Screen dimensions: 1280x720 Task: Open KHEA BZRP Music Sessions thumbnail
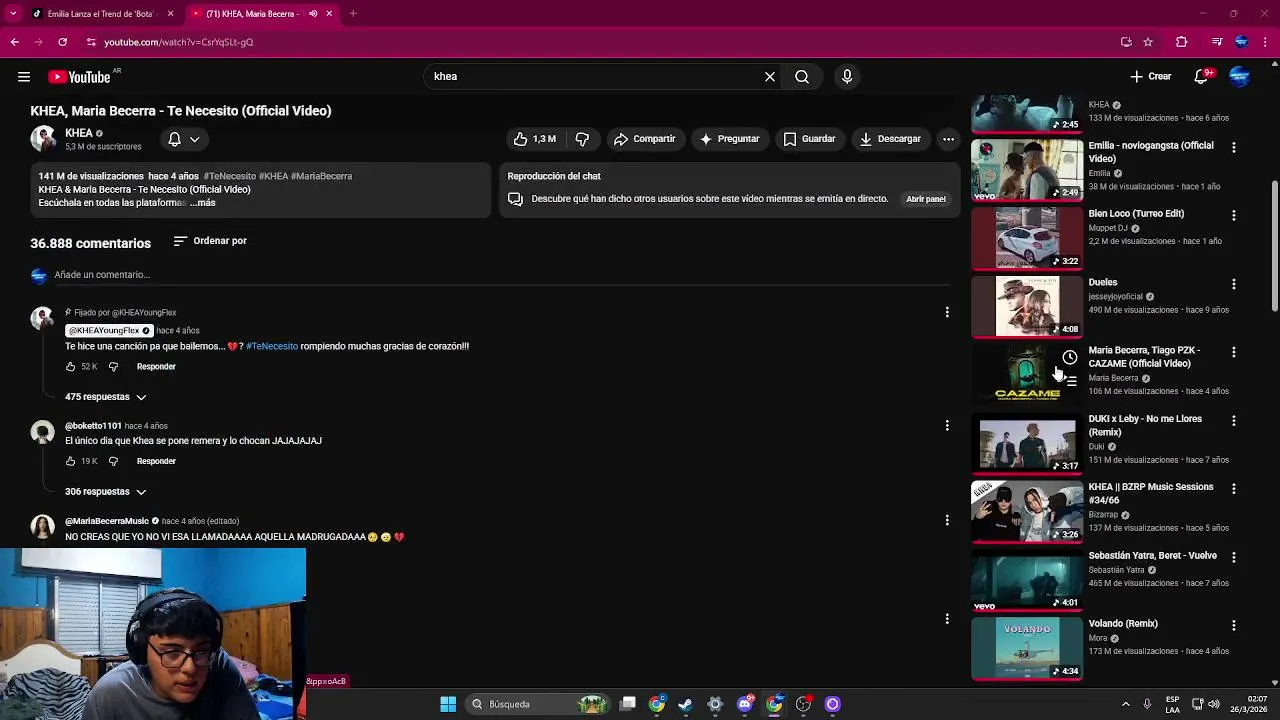(x=1027, y=511)
